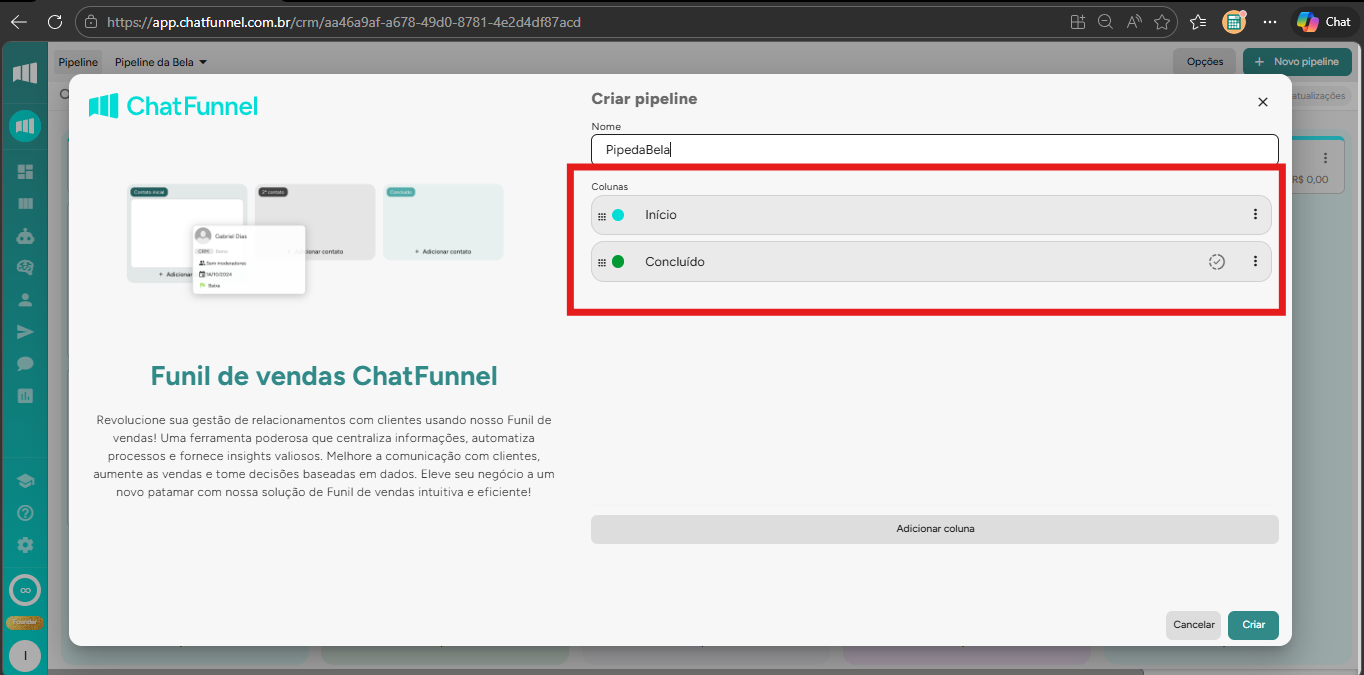This screenshot has width=1364, height=675.
Task: Open the highlighted circular CRM sidebar icon
Action: 25,126
